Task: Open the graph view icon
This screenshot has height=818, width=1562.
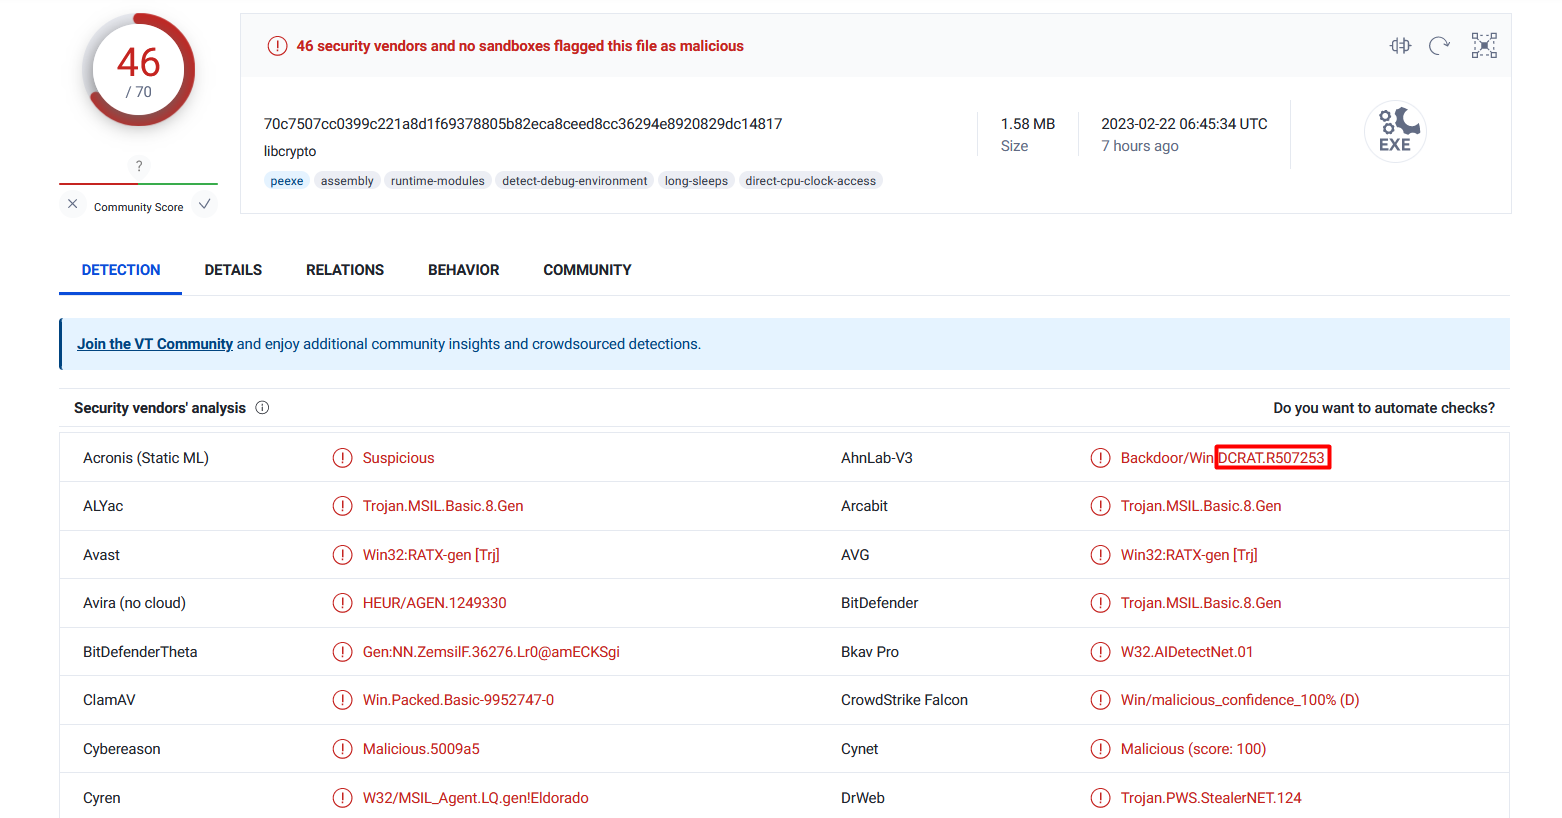Action: pyautogui.click(x=1484, y=45)
